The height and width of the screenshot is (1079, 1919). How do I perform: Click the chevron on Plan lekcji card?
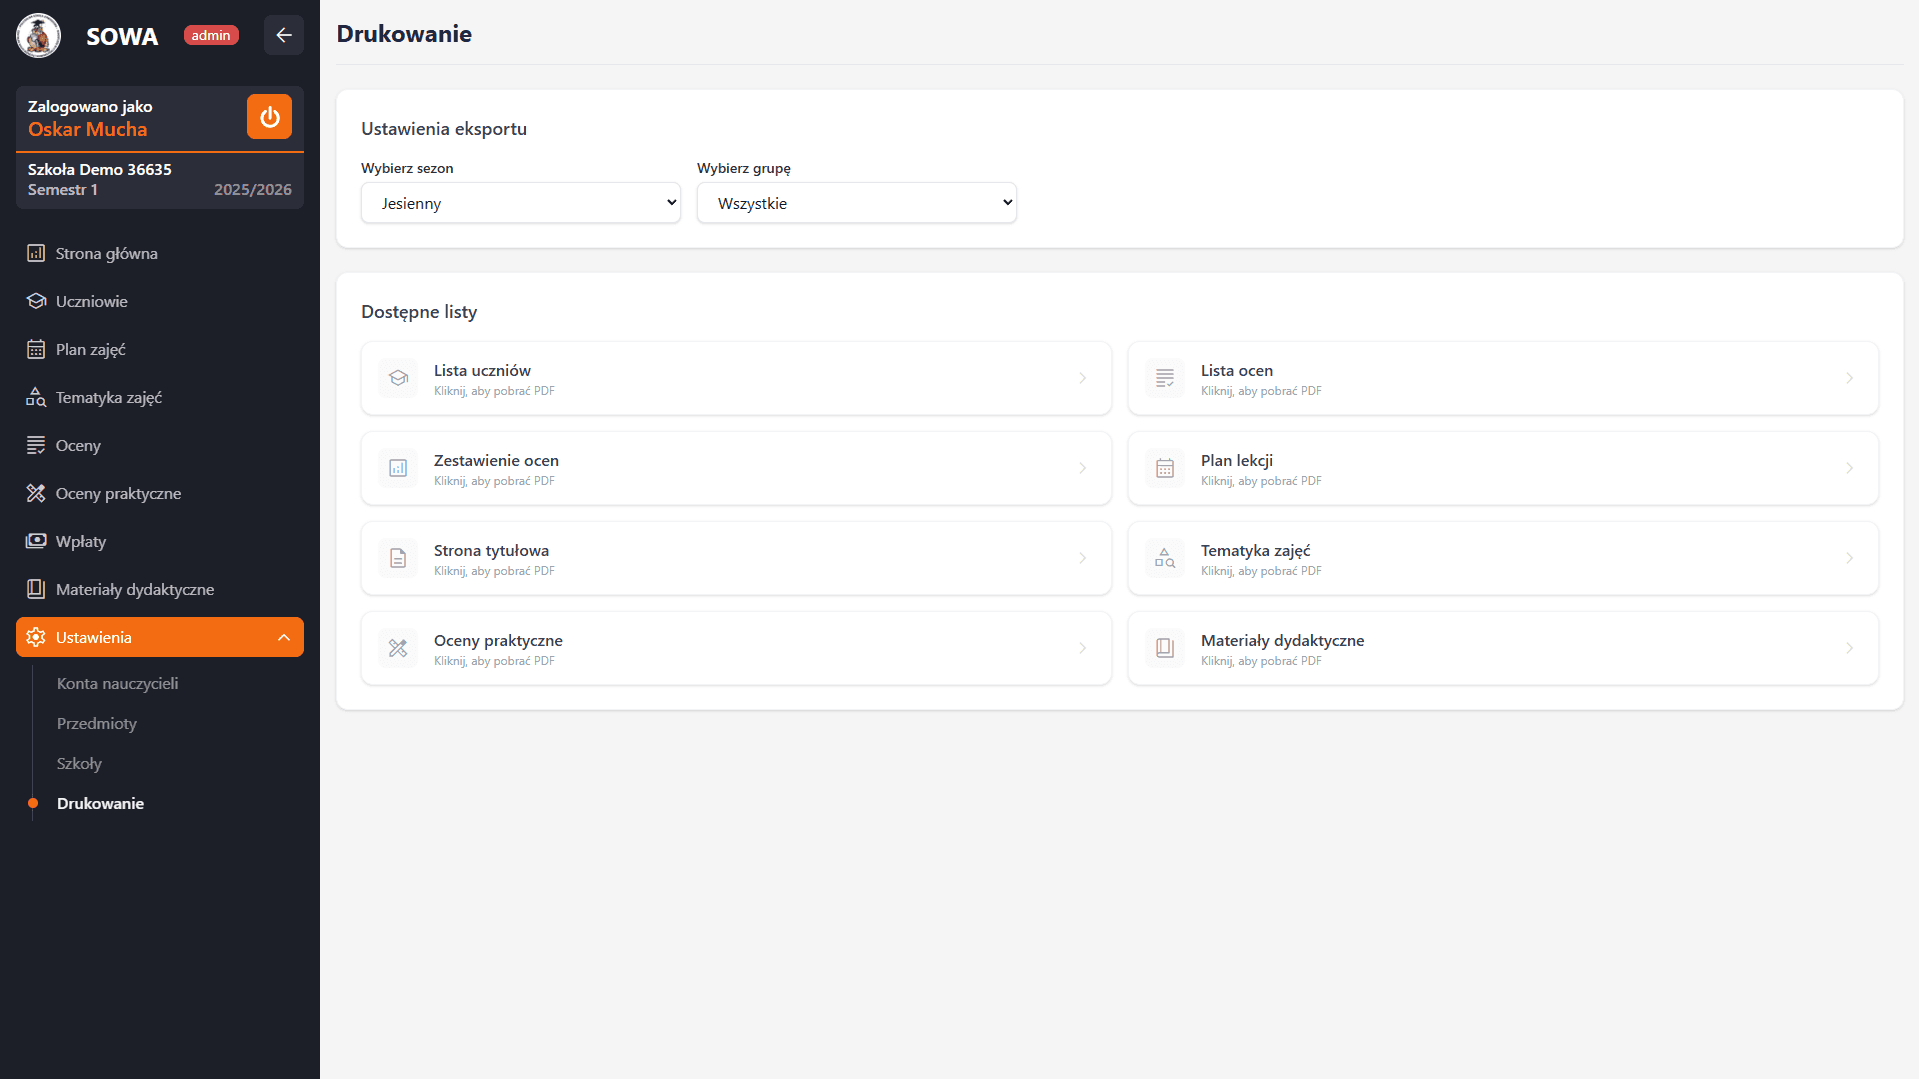tap(1849, 468)
